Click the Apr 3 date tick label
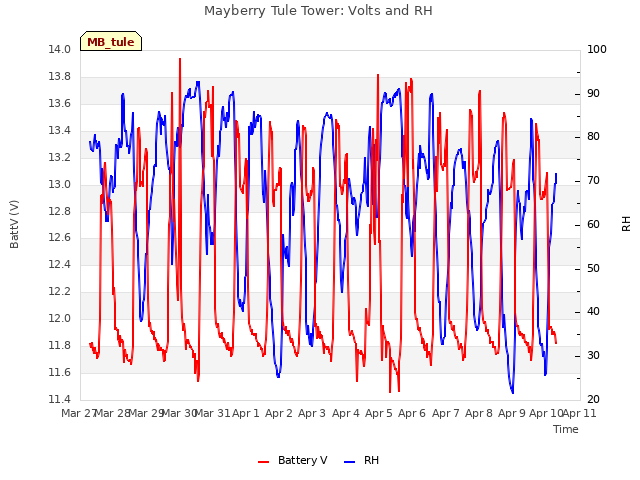The width and height of the screenshot is (640, 480). click(x=312, y=413)
